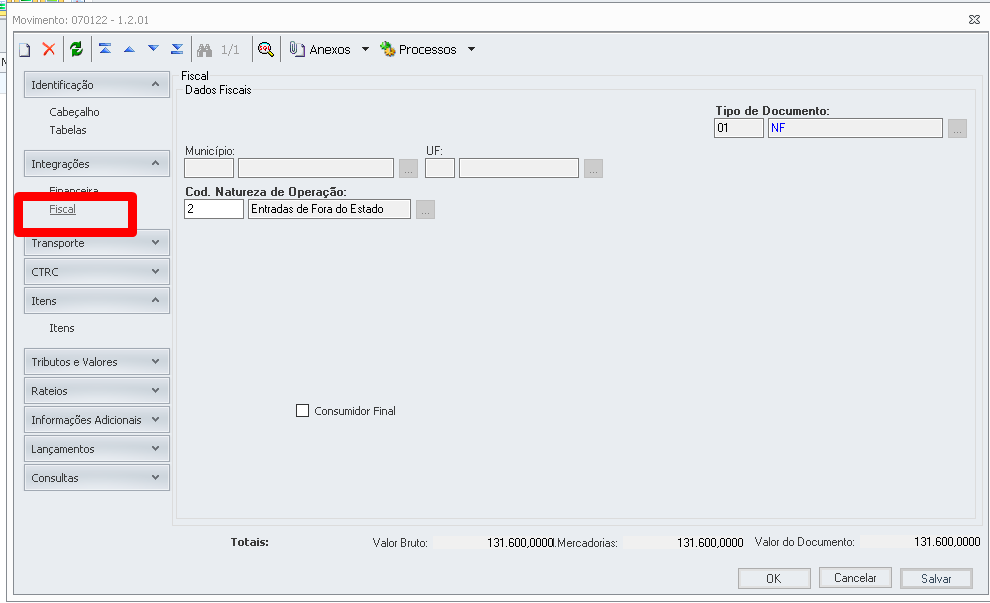The image size is (990, 603).
Task: Expand the Anexos dropdown arrow
Action: (365, 49)
